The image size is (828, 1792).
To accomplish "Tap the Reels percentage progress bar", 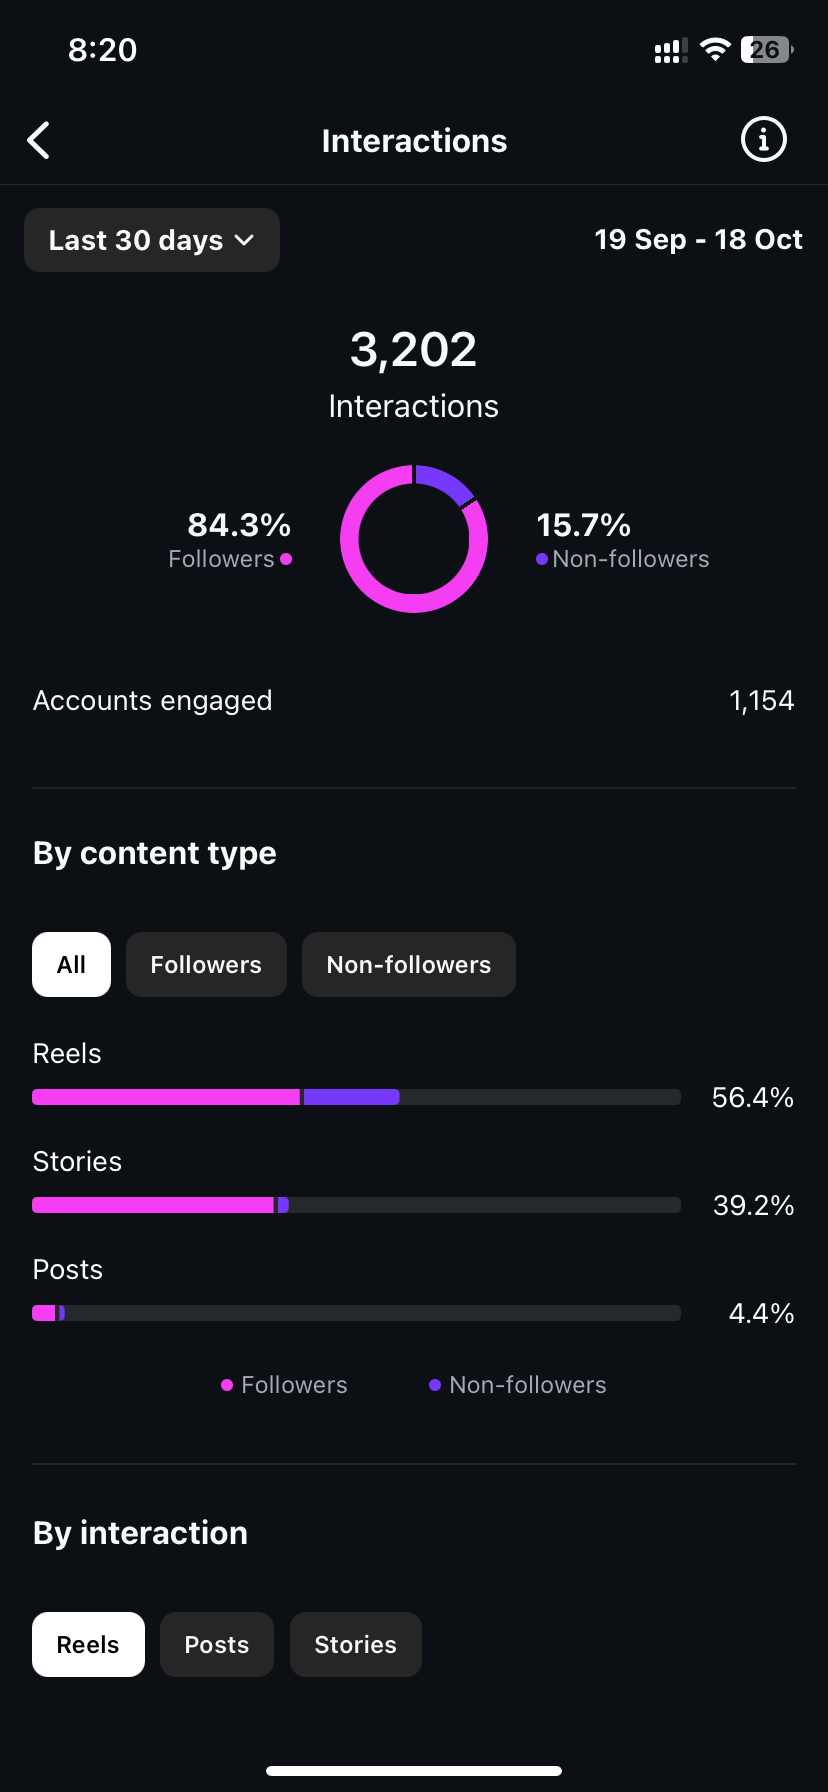I will [356, 1097].
